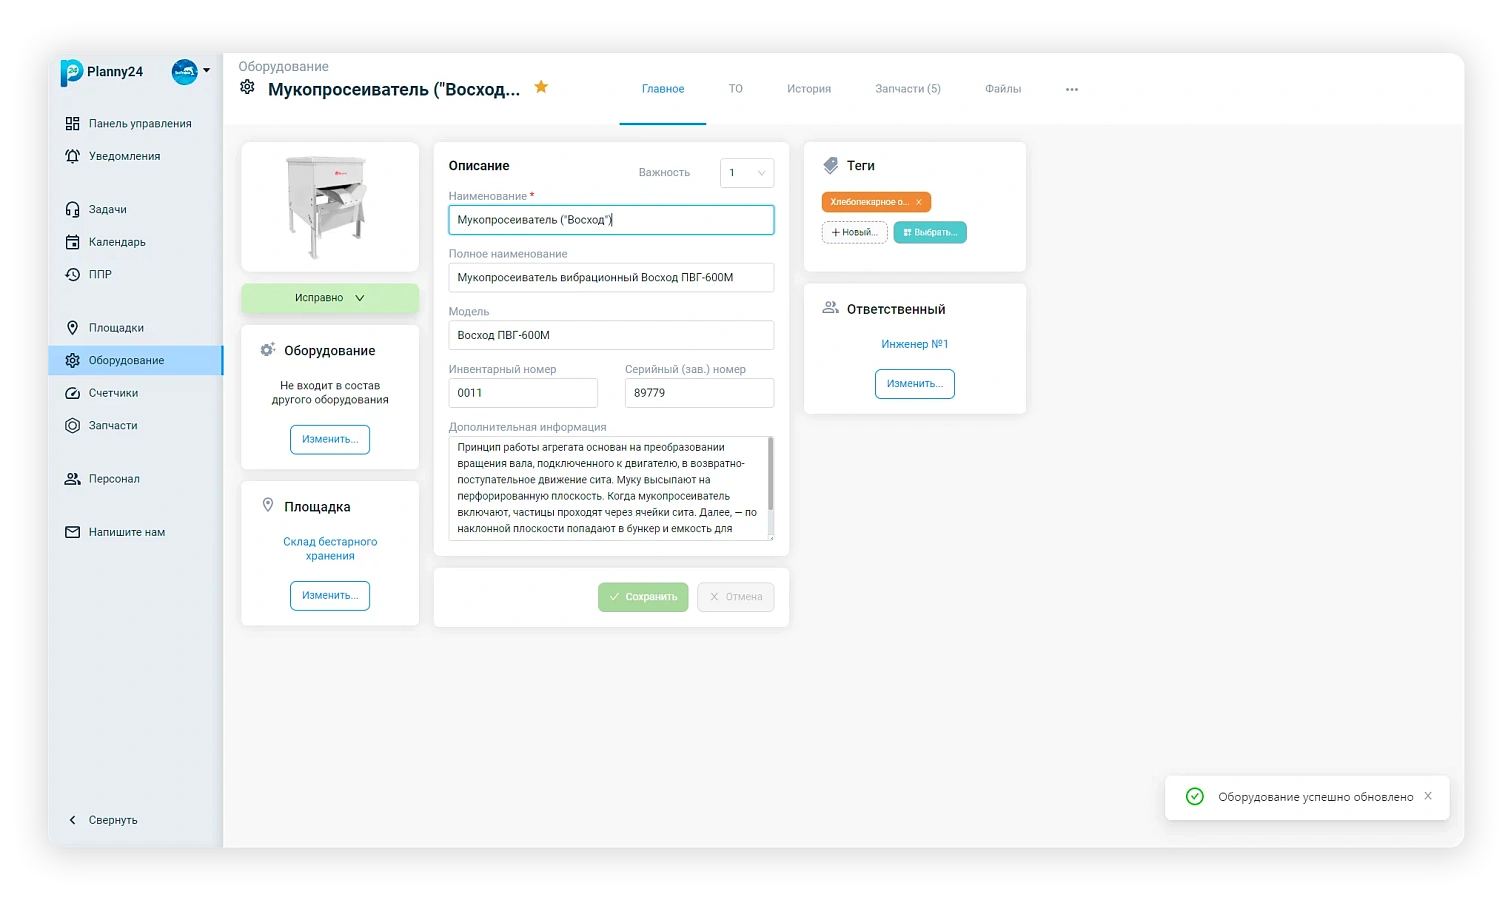
Task: Toggle the favorite star for Мукопросеиватель
Action: [541, 87]
